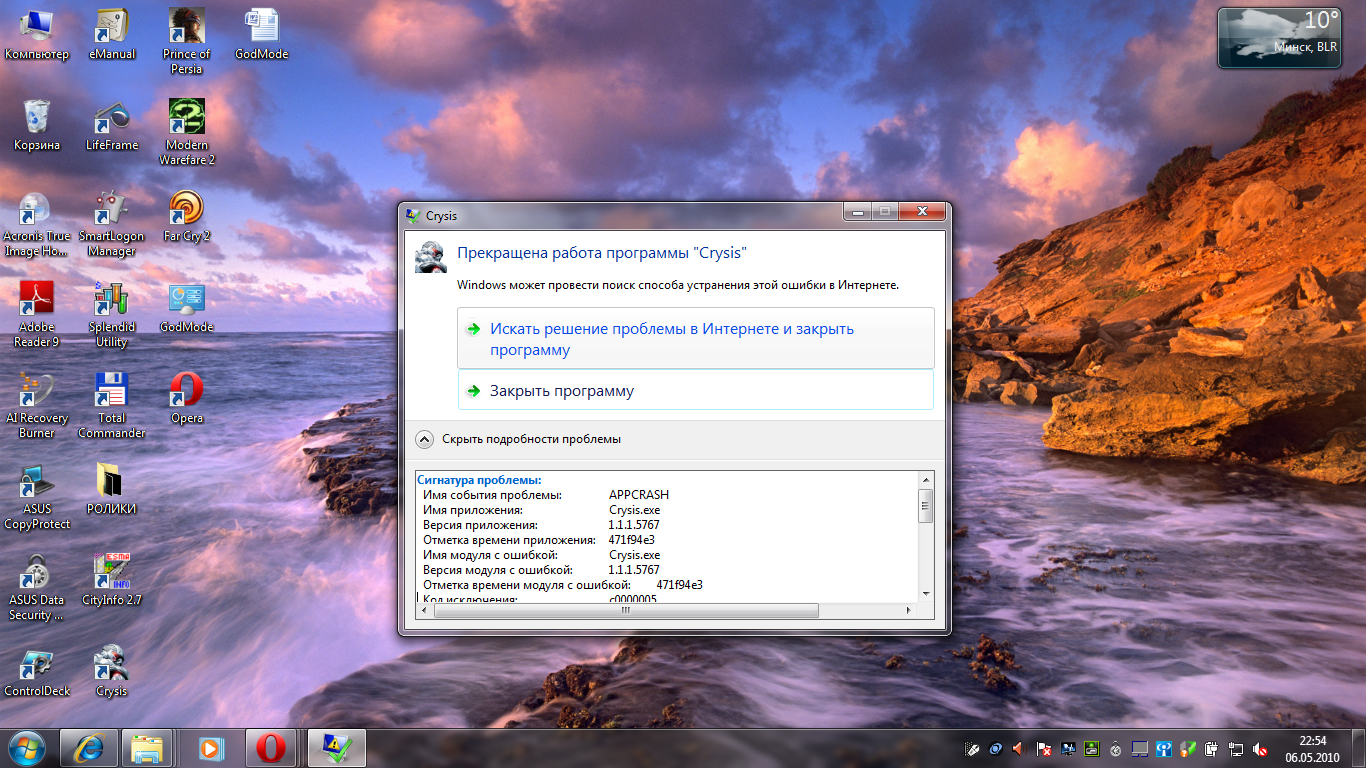The width and height of the screenshot is (1366, 768).
Task: Open Acronis True Image Home shortcut
Action: (x=37, y=224)
